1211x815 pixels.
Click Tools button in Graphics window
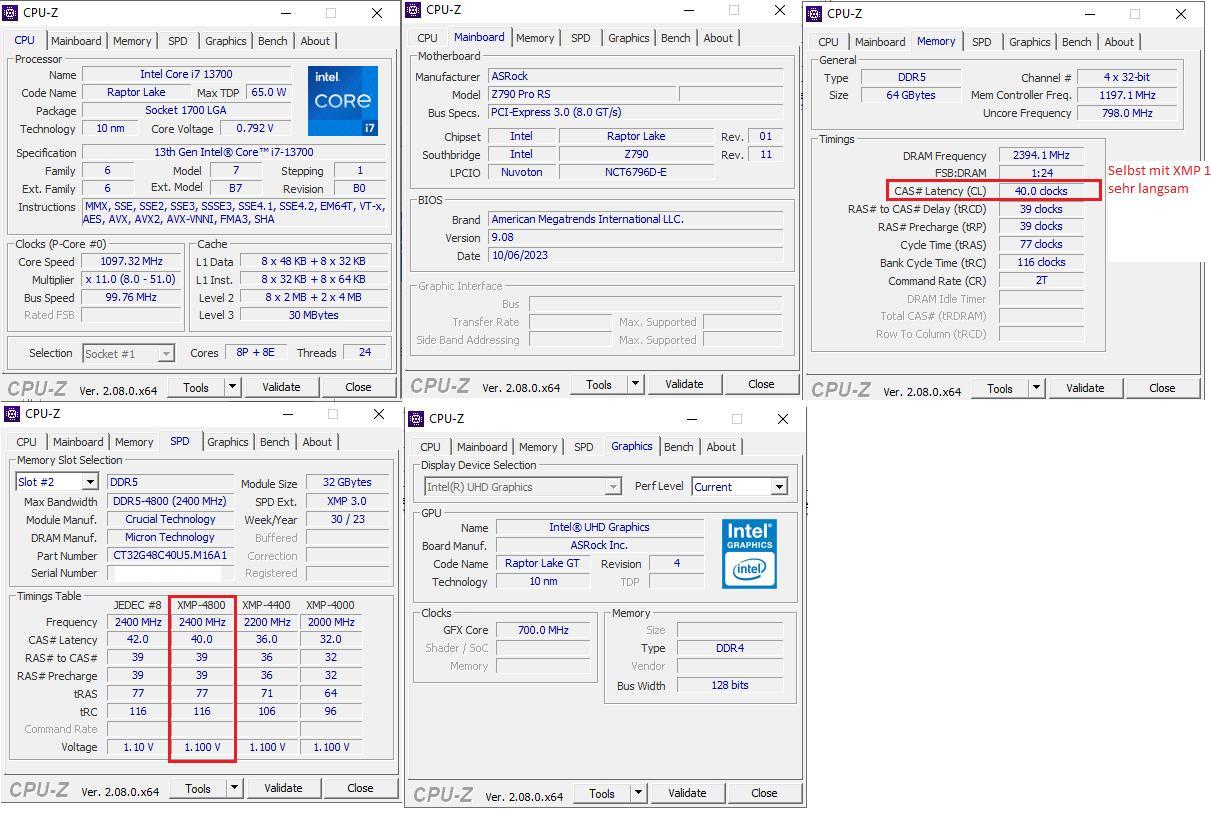click(602, 793)
